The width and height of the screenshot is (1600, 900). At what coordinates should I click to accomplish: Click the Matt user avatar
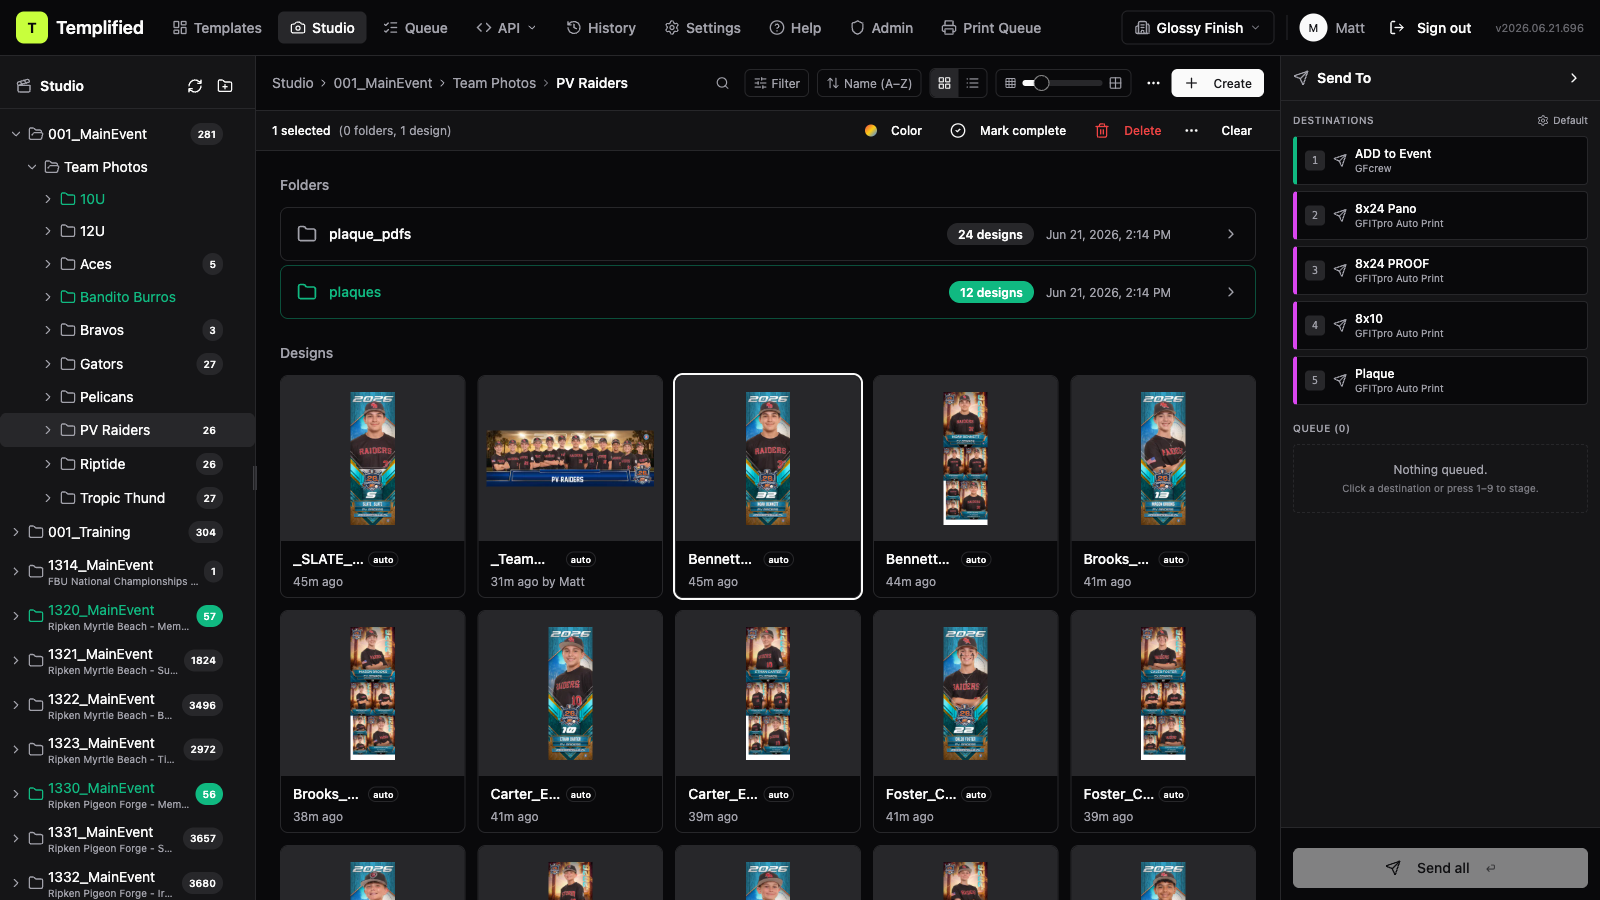[1313, 28]
